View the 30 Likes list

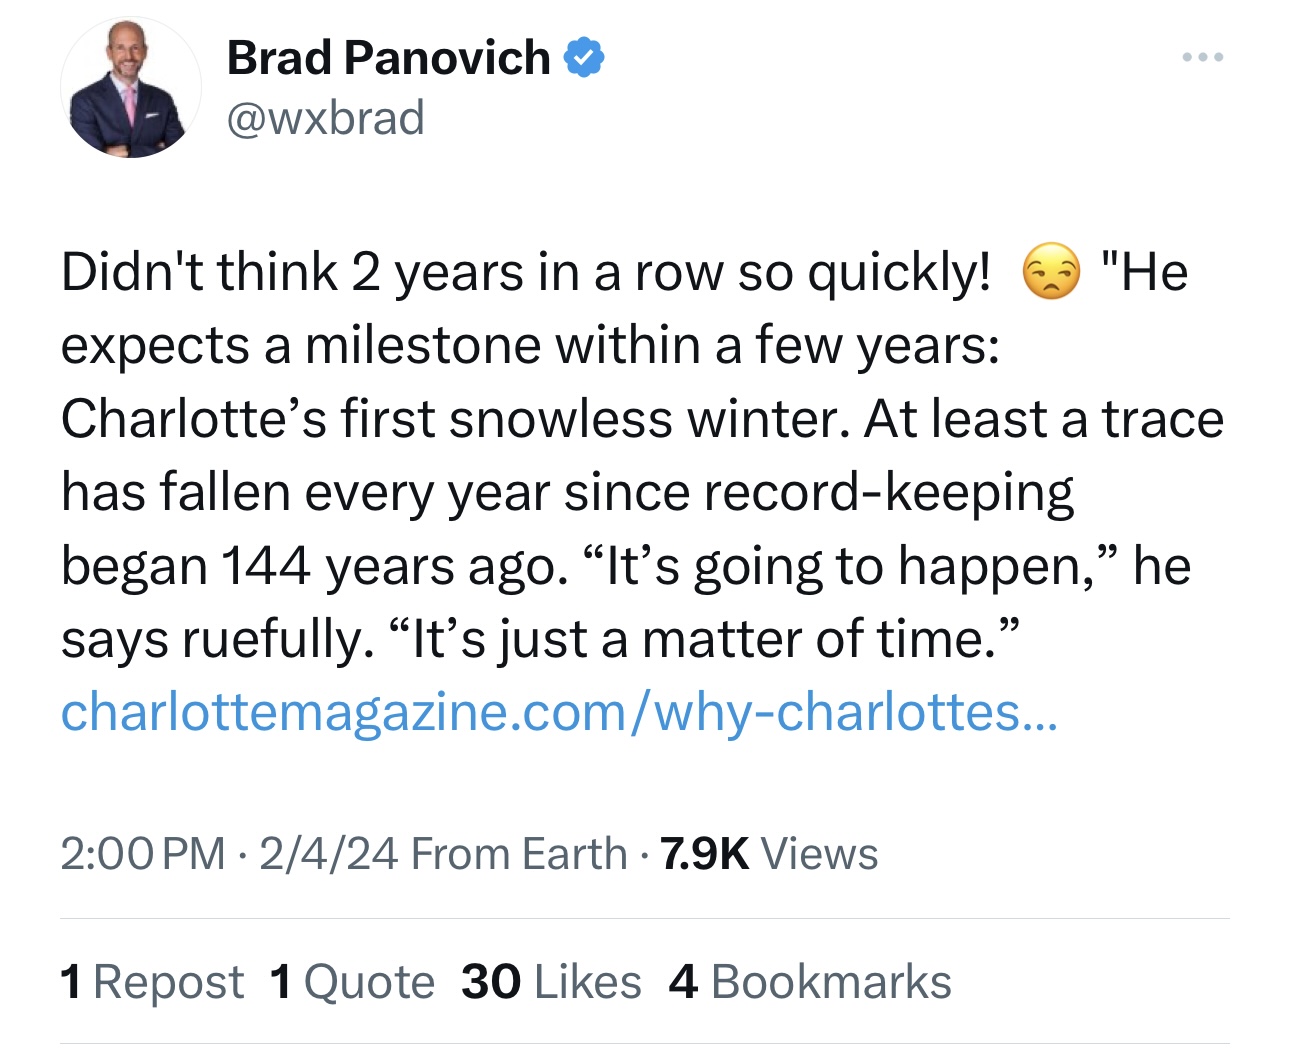point(551,982)
